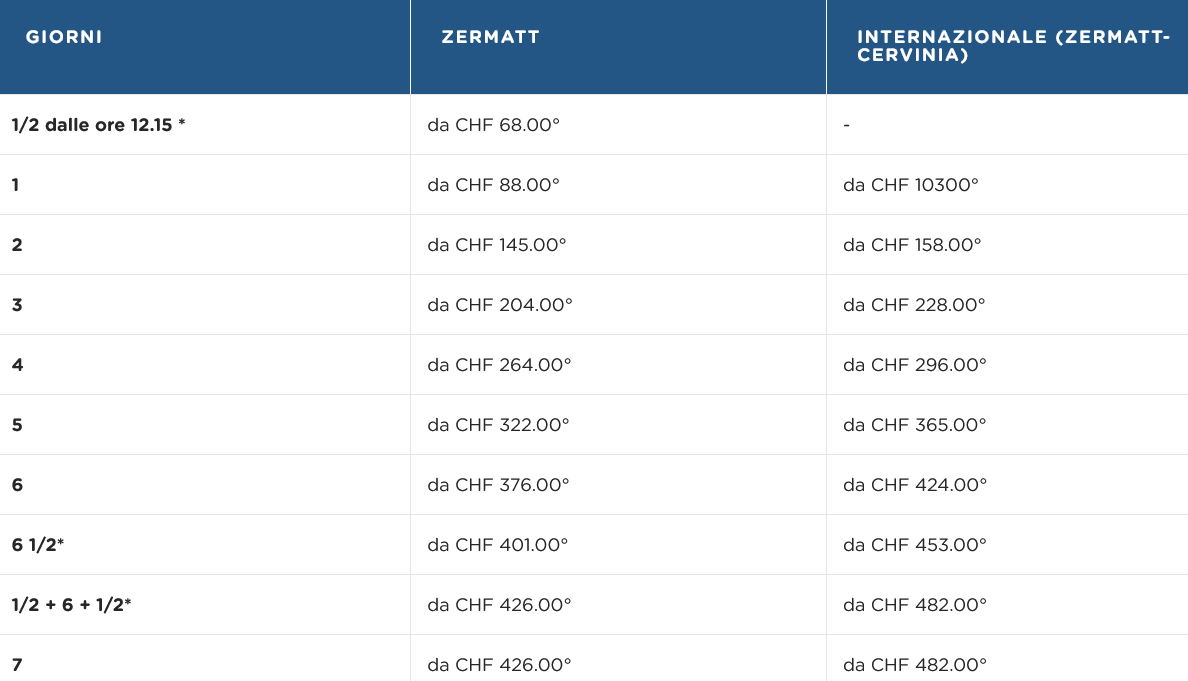This screenshot has width=1188, height=681.
Task: Click the ZERMATT column header
Action: (x=490, y=37)
